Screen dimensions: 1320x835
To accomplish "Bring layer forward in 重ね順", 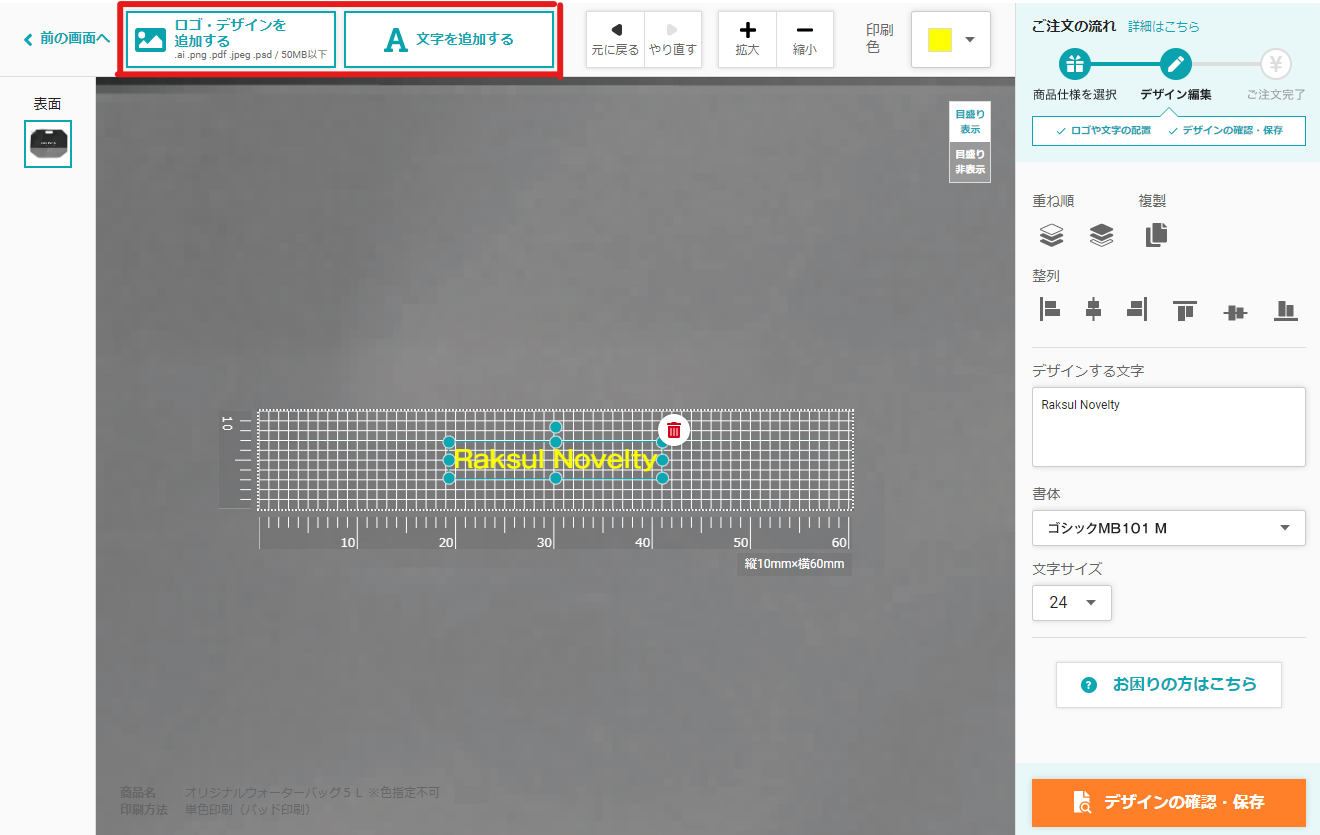I will [x=1051, y=235].
